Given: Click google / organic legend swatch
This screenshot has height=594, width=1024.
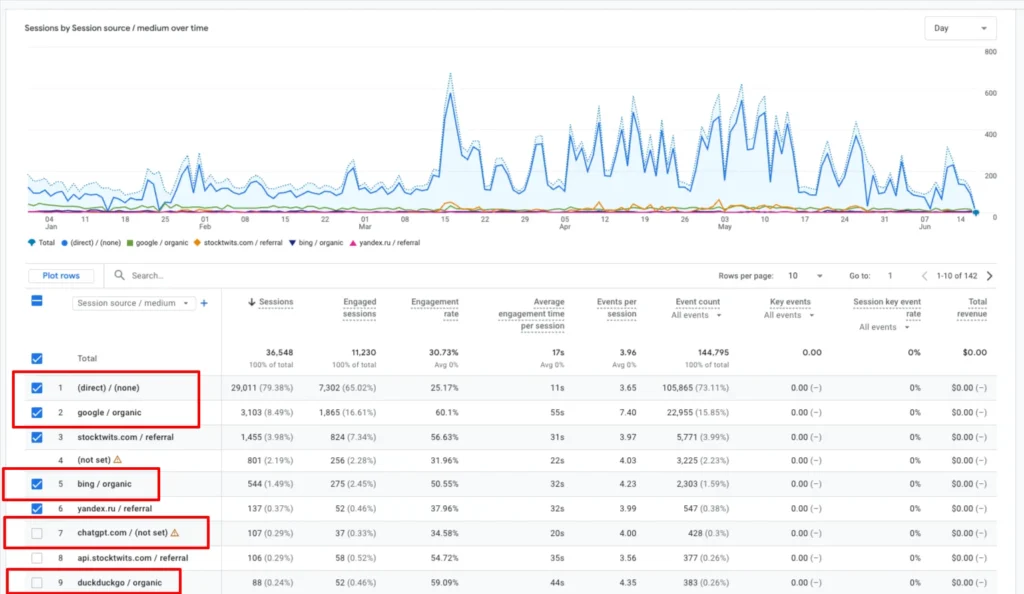Looking at the screenshot, I should (130, 243).
